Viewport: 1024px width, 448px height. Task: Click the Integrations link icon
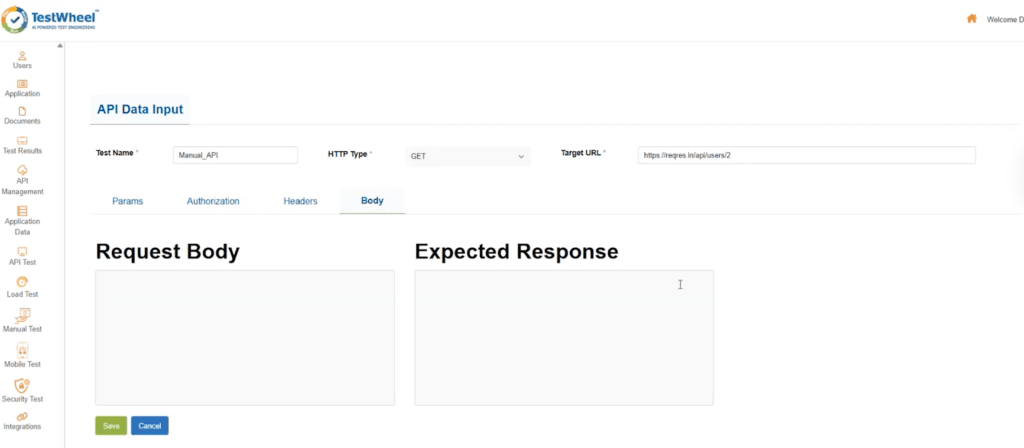click(x=22, y=416)
